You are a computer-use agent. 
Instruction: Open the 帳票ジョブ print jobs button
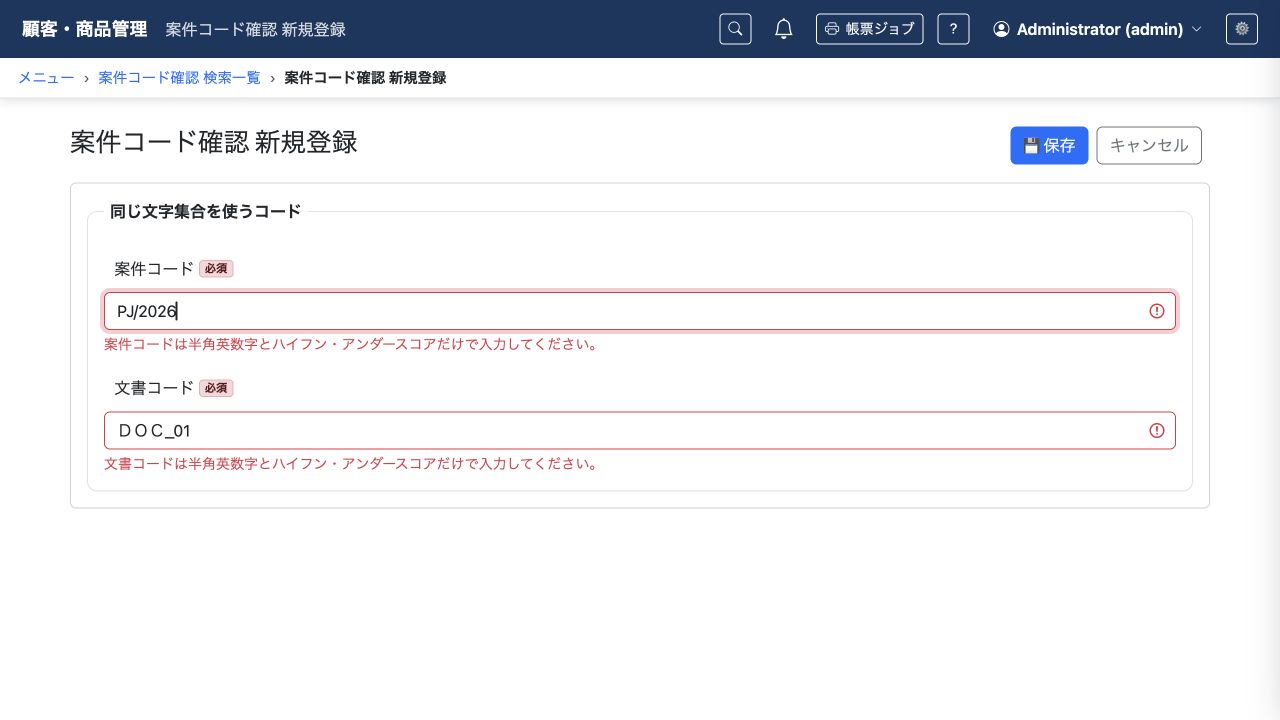pyautogui.click(x=869, y=29)
